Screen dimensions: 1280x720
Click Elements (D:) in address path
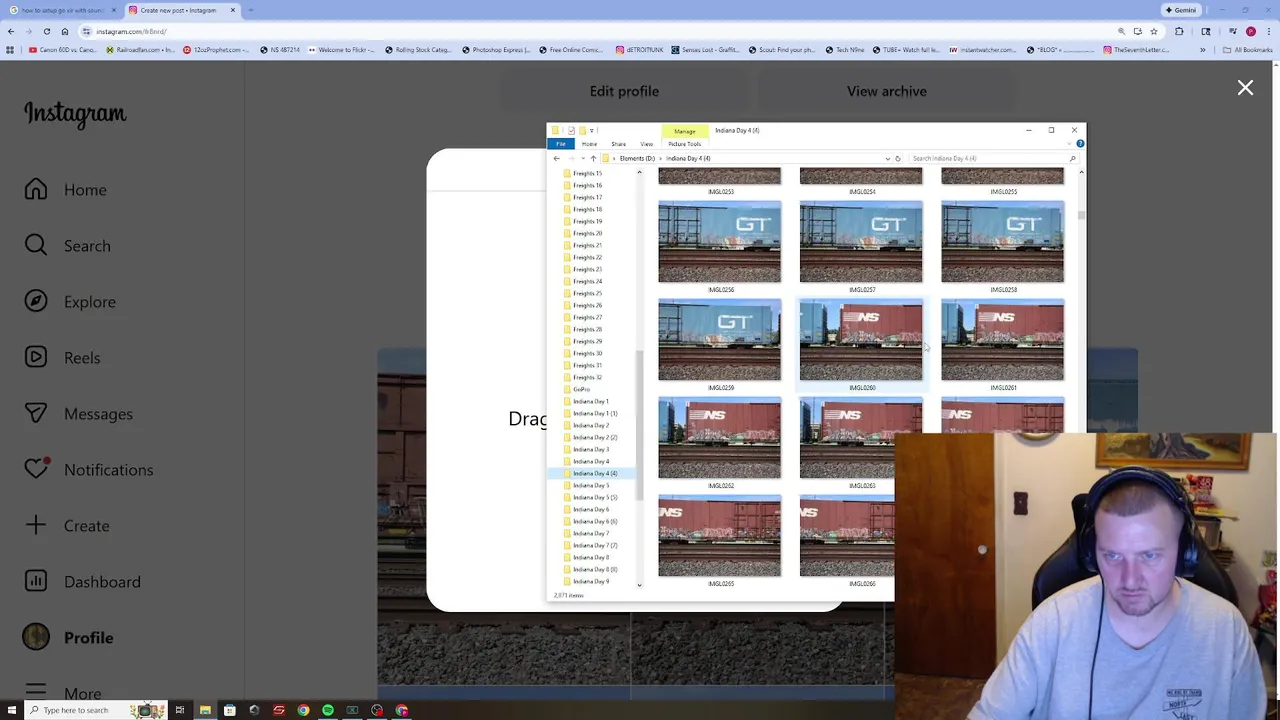(637, 158)
